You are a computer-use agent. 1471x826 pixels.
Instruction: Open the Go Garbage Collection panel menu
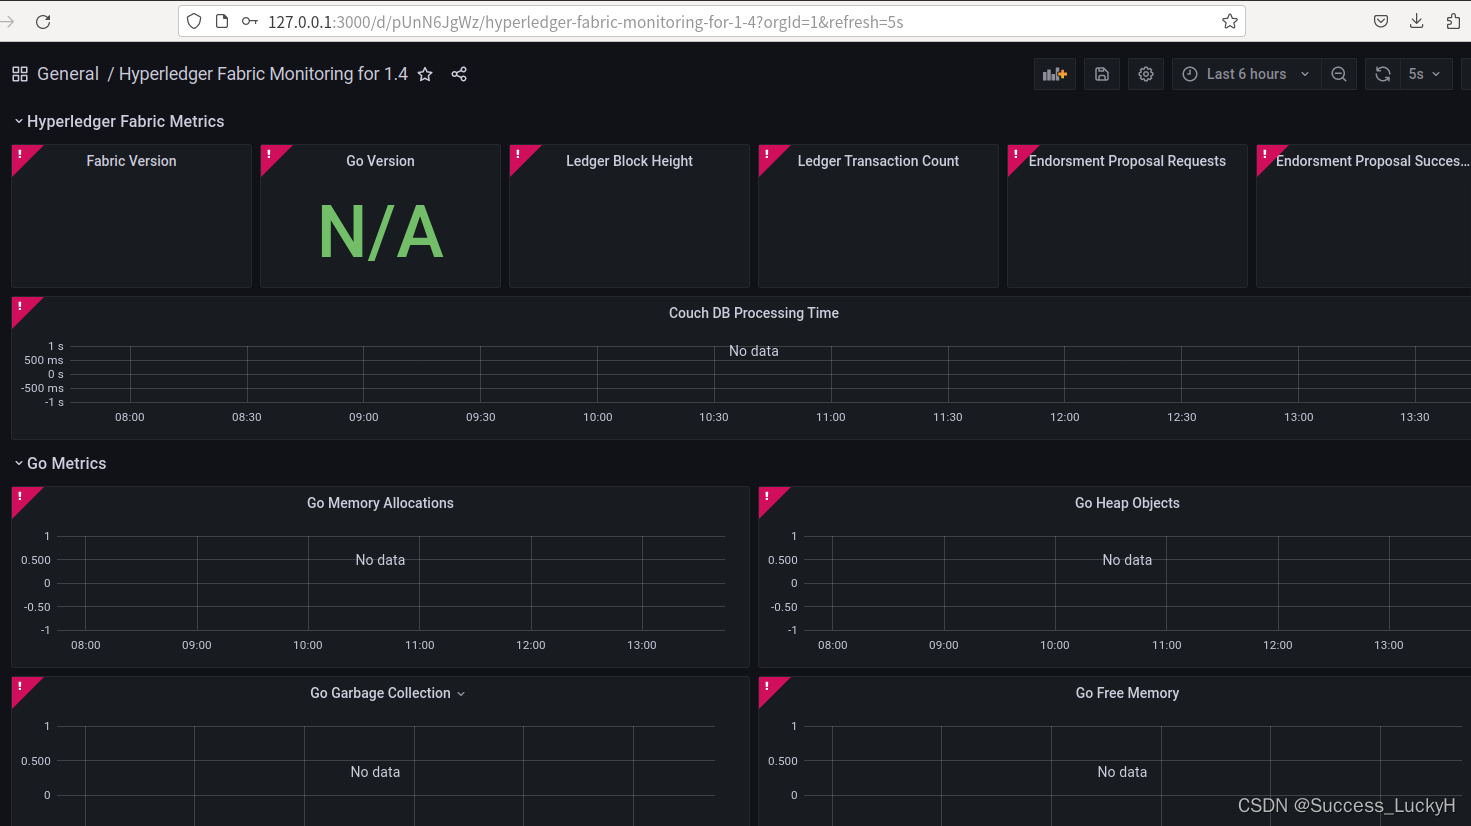(459, 692)
